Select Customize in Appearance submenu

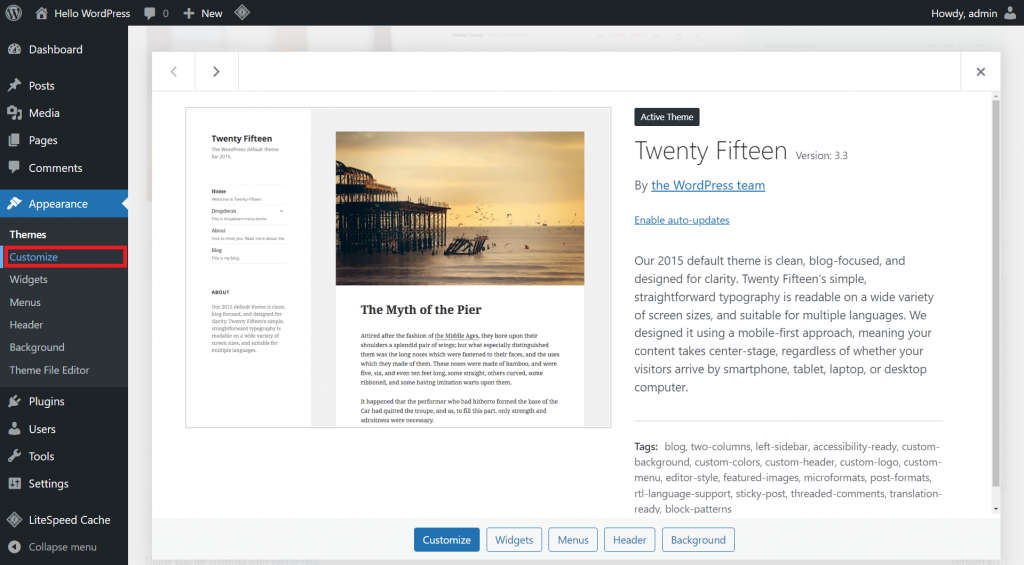tap(33, 257)
